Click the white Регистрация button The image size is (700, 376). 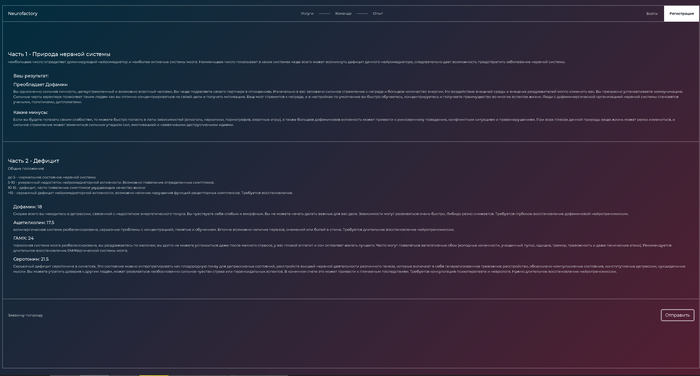[x=681, y=13]
